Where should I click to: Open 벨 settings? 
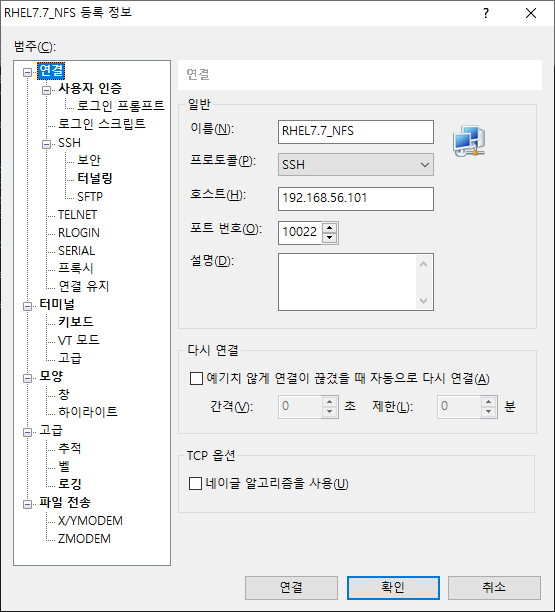point(64,466)
